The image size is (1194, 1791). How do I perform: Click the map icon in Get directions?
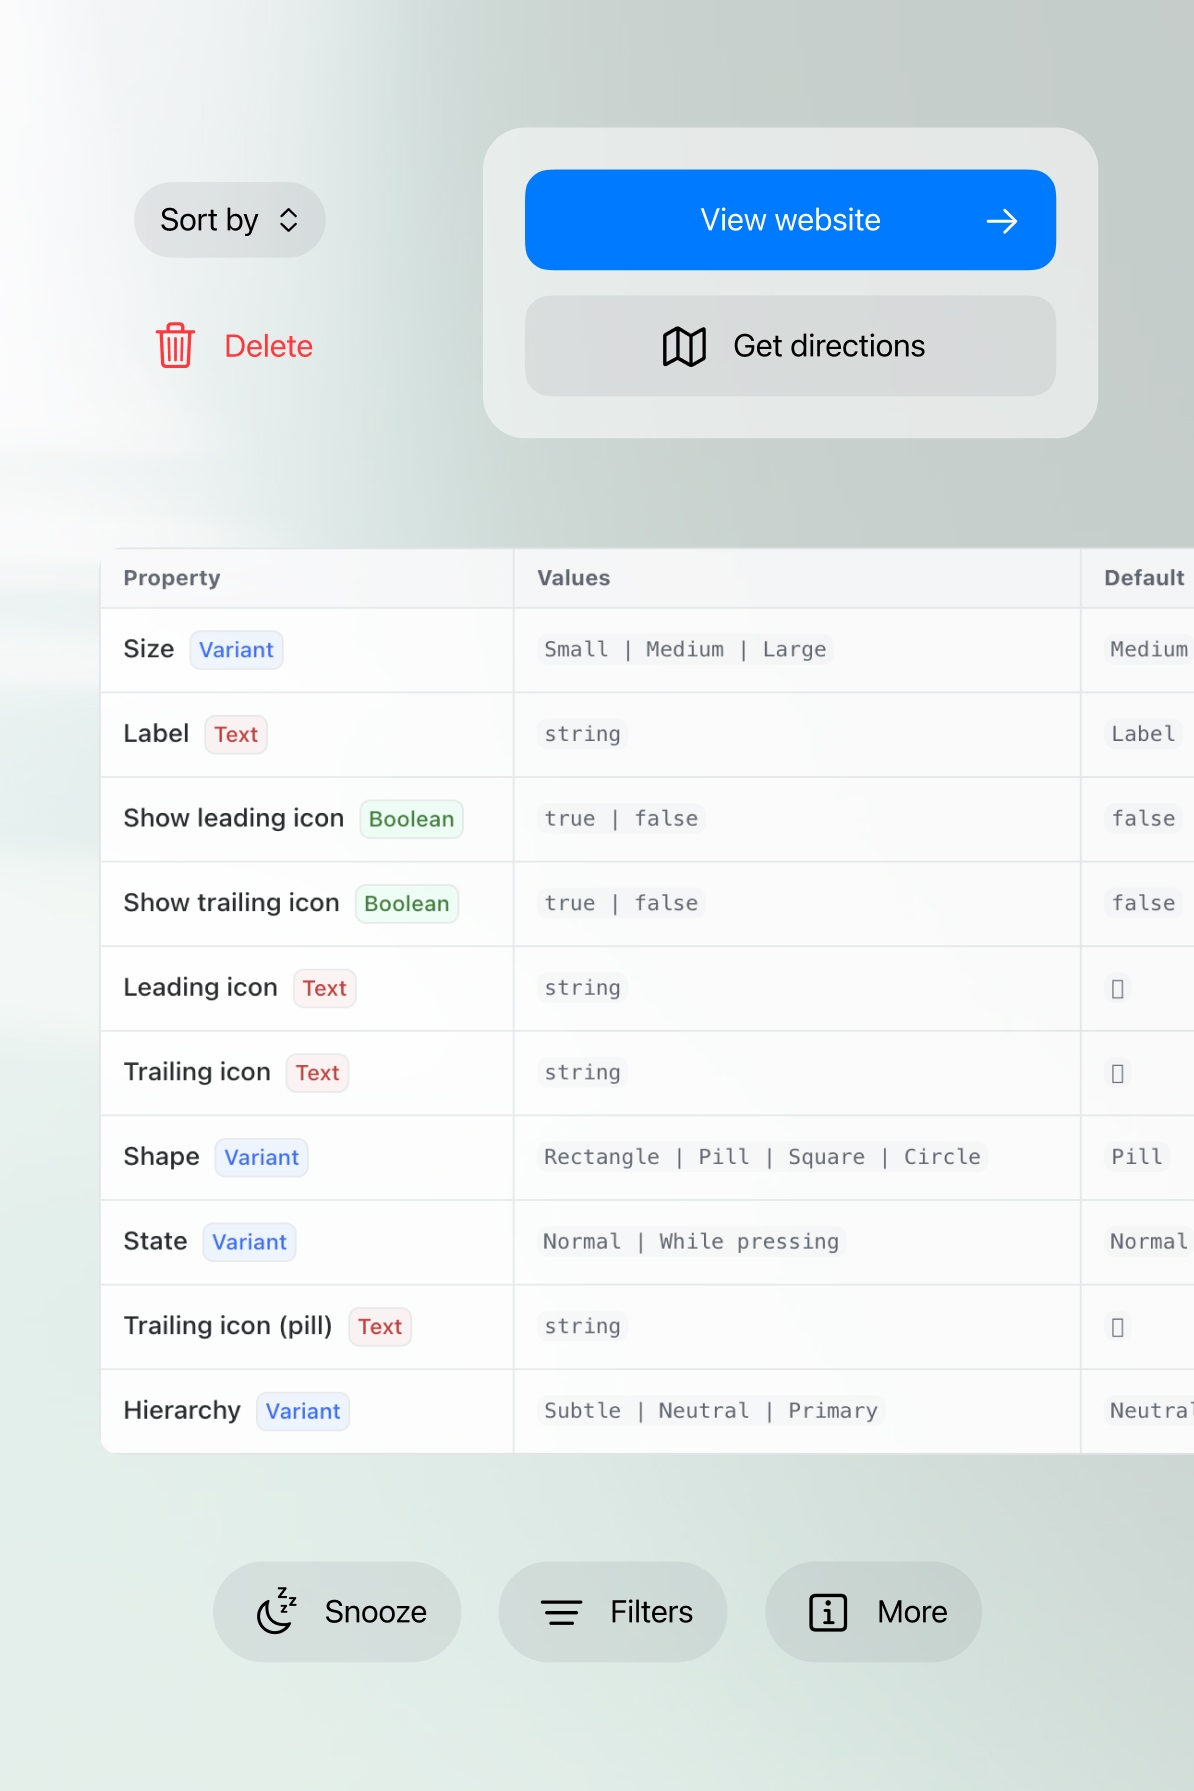pyautogui.click(x=685, y=346)
